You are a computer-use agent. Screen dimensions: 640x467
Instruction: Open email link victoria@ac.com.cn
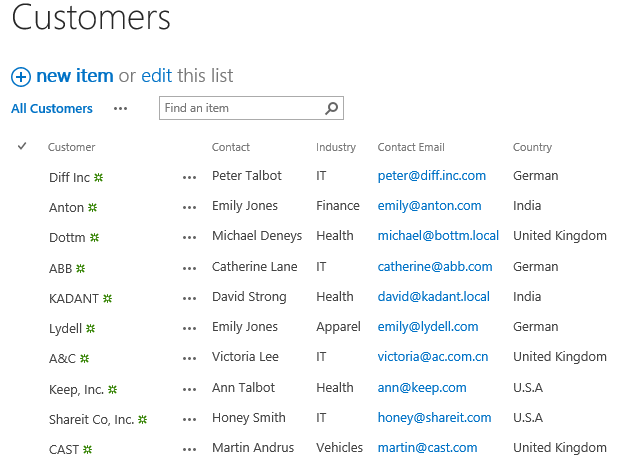433,357
